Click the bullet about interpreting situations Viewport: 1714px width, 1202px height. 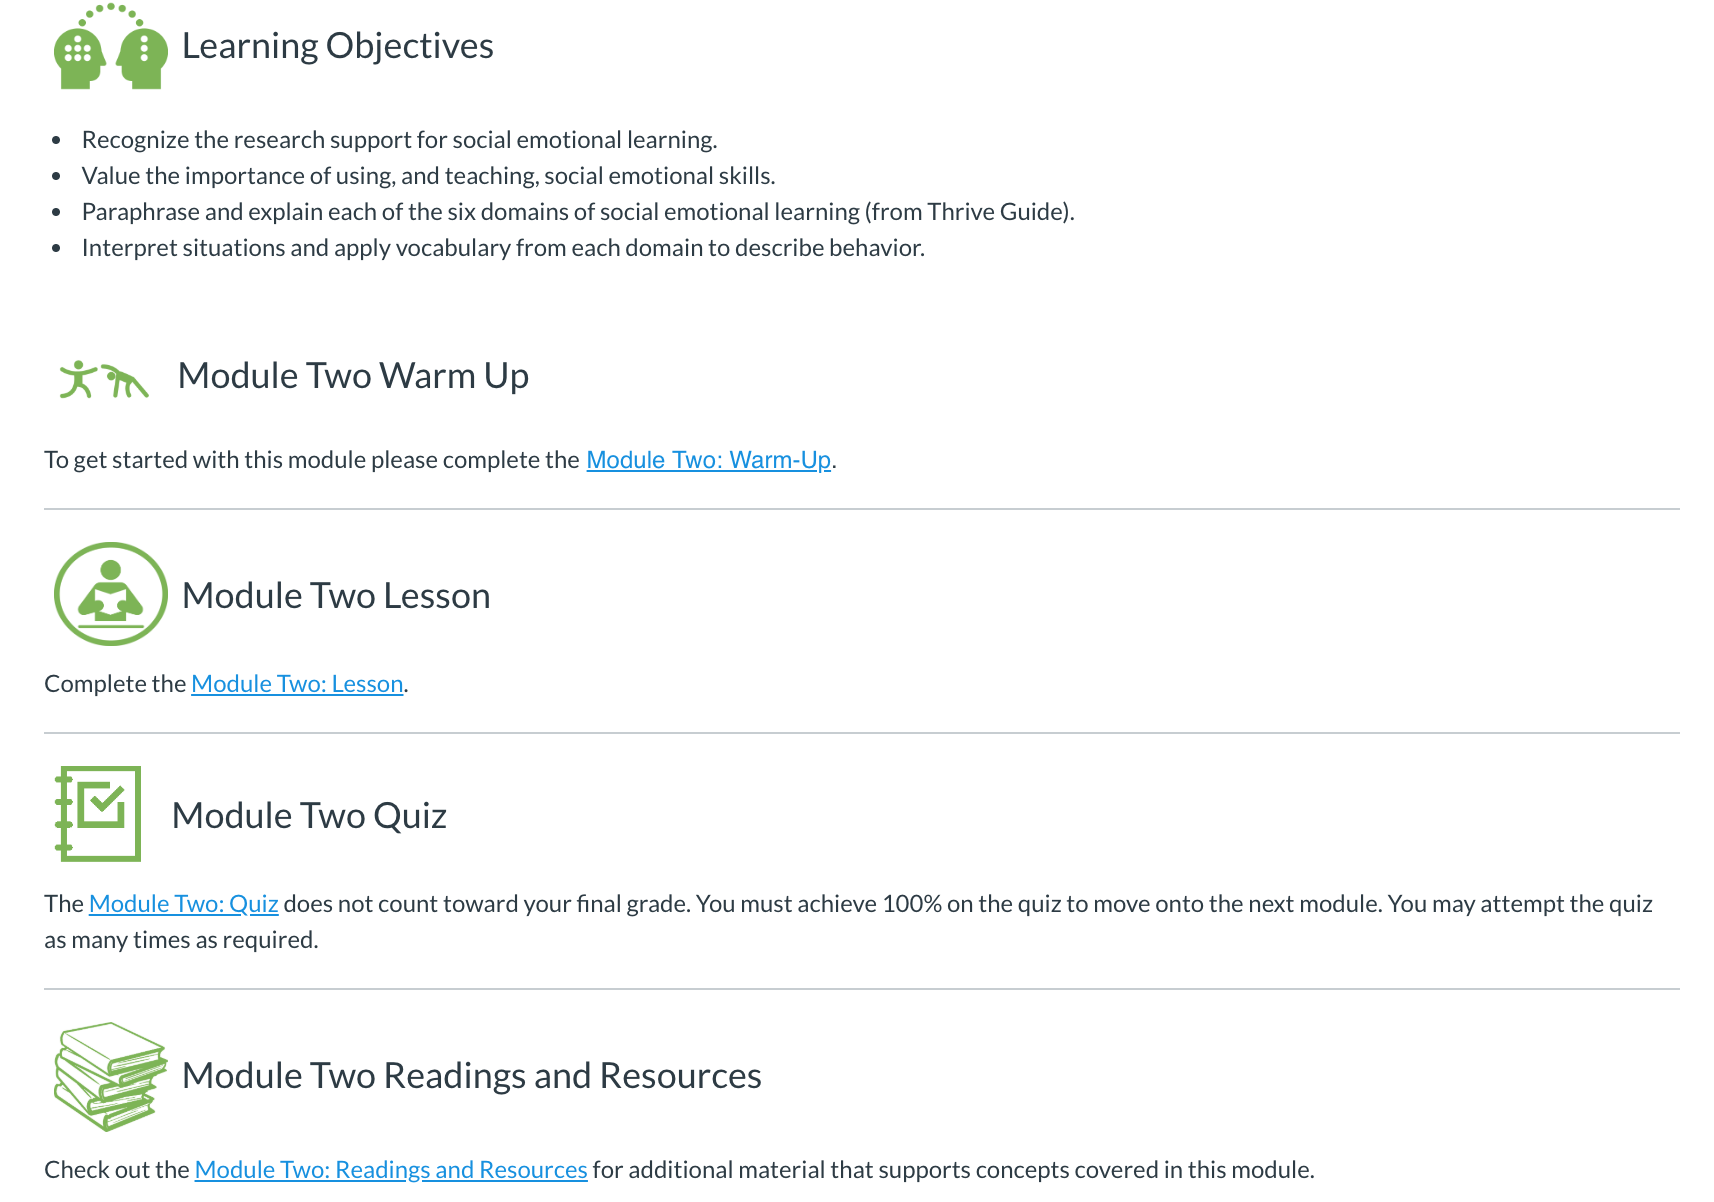(x=503, y=248)
